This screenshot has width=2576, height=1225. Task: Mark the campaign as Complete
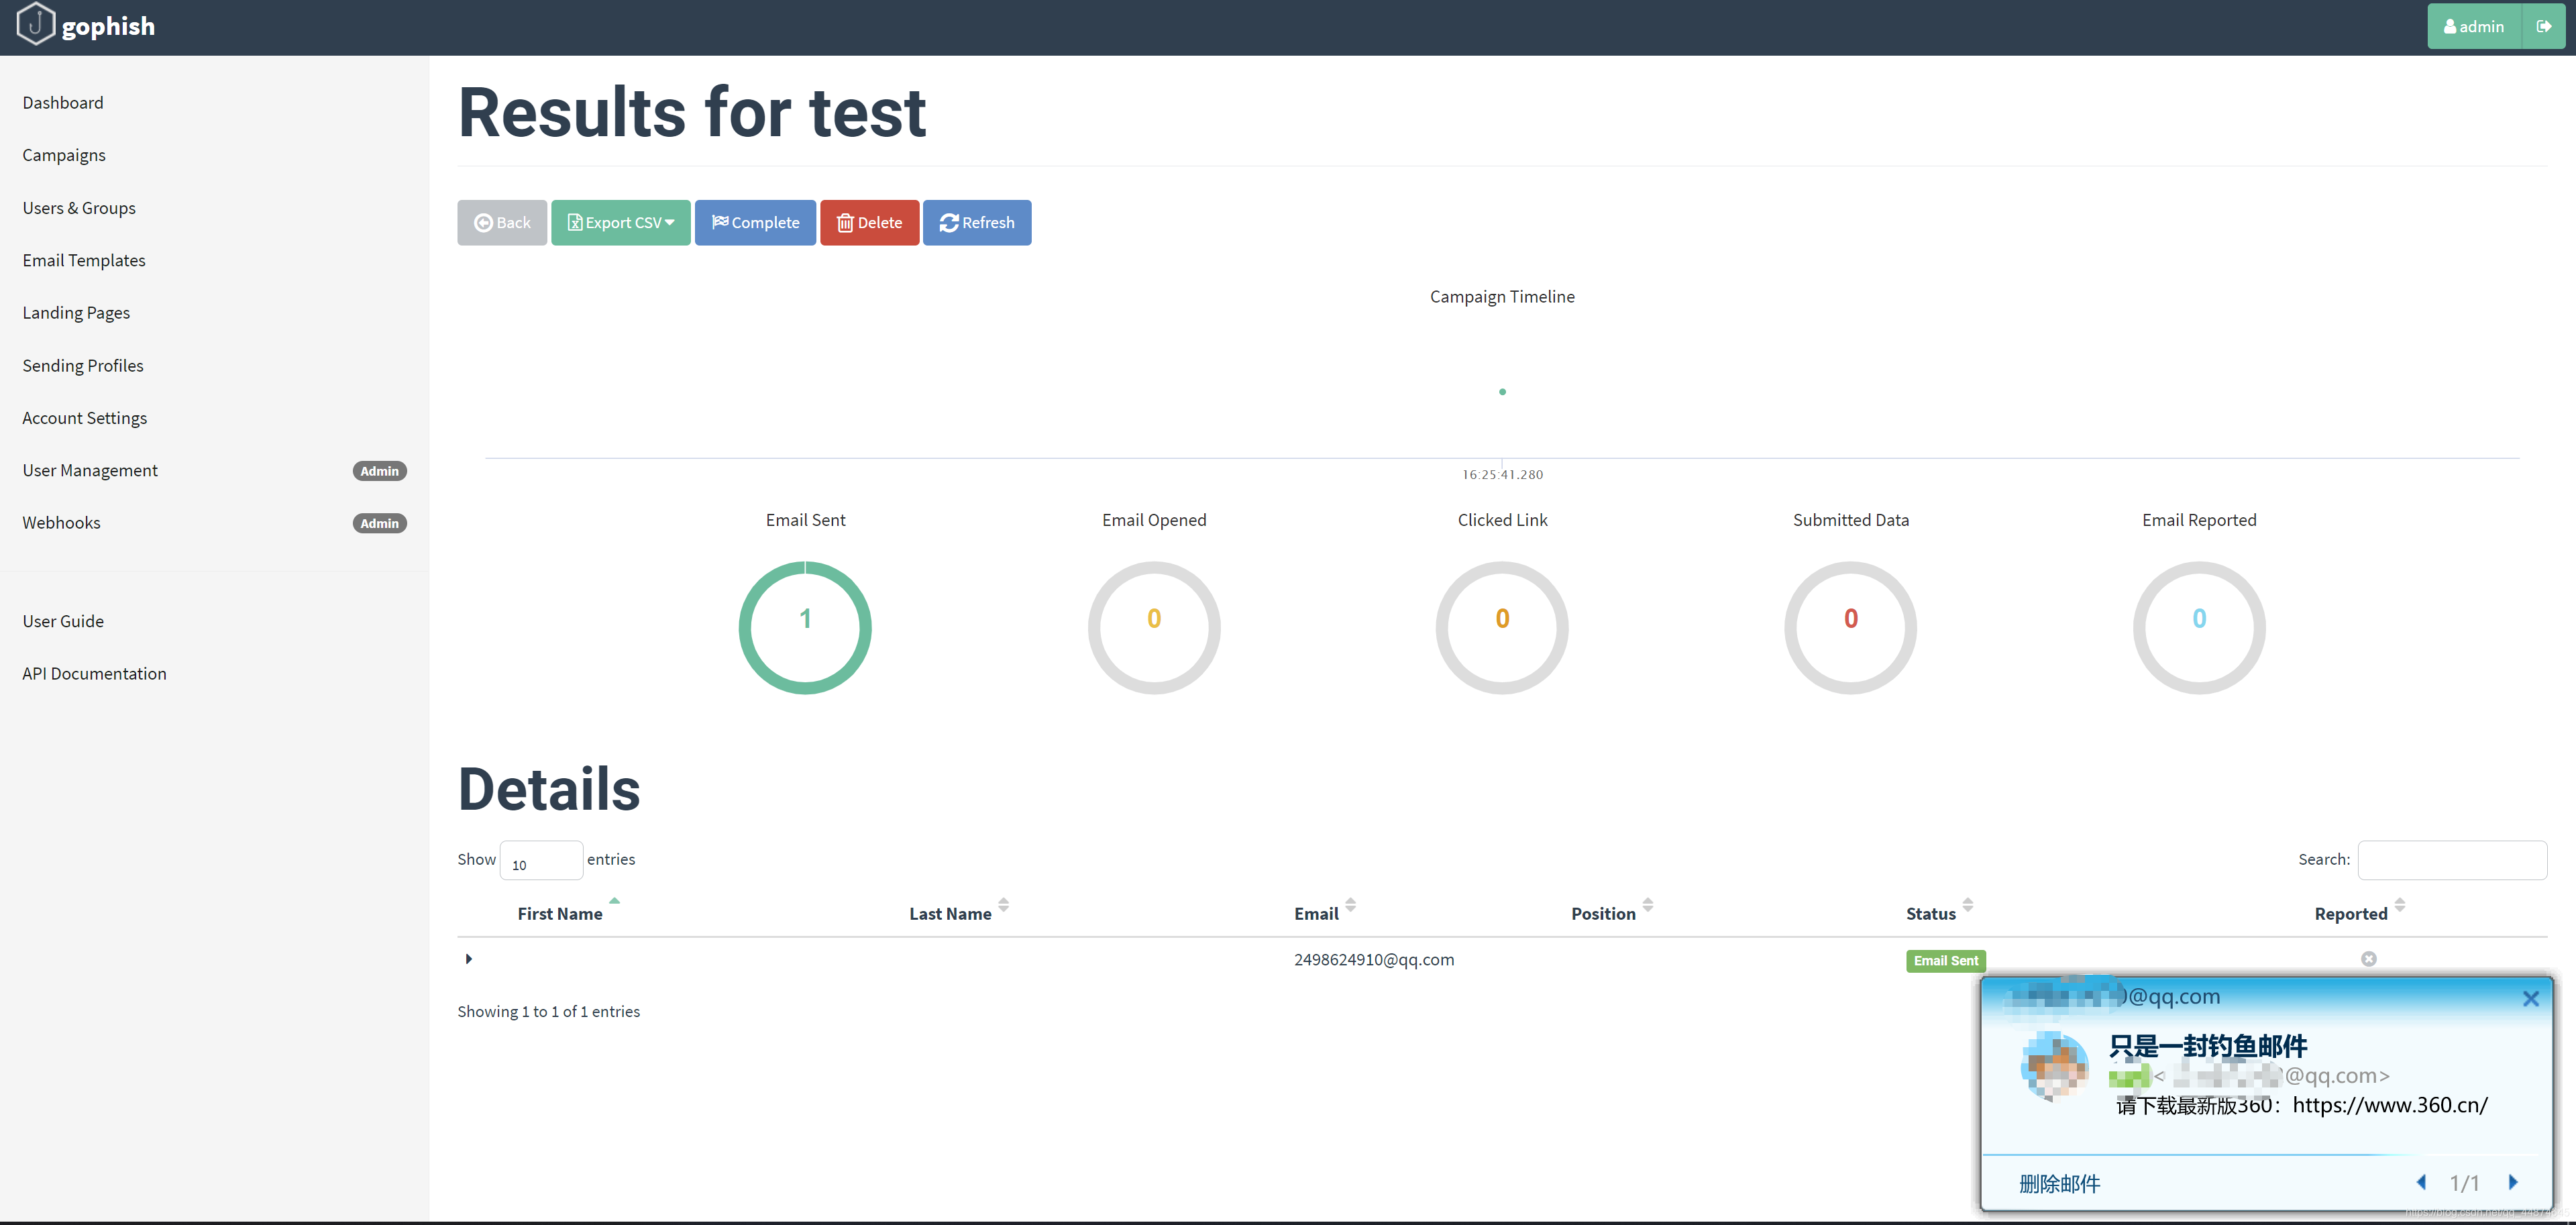pos(755,223)
